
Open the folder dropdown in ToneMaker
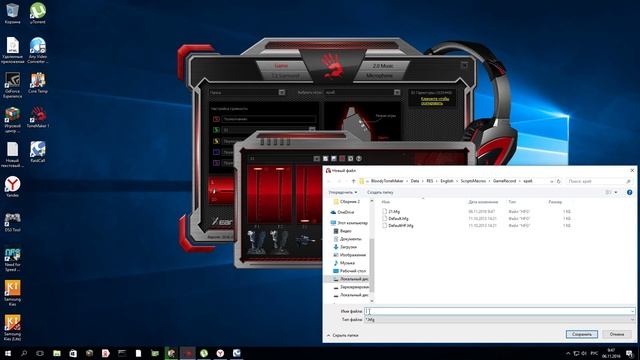(x=282, y=92)
